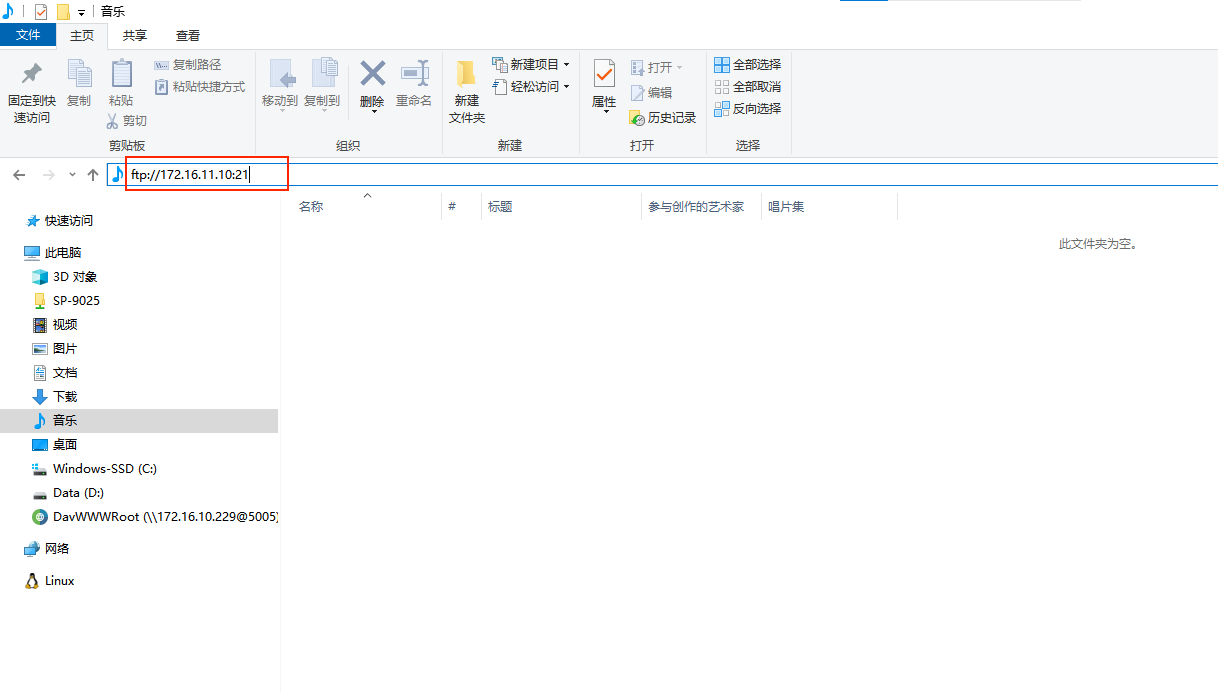
Task: Click Copy Path (复制路径) button
Action: 188,65
